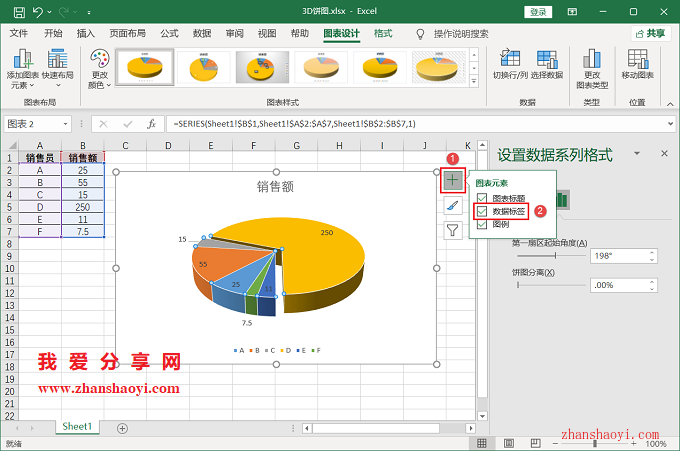Open the undo history dropdown arrow
Viewport: 680px width, 451px height.
pos(49,12)
